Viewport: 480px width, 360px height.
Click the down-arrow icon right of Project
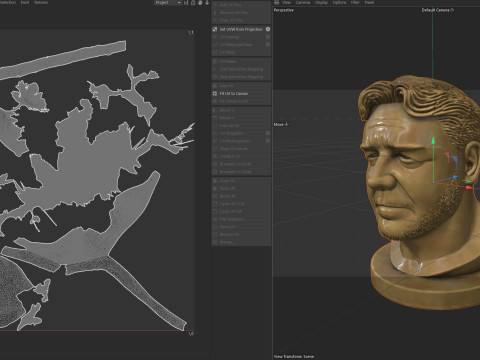[x=207, y=2]
